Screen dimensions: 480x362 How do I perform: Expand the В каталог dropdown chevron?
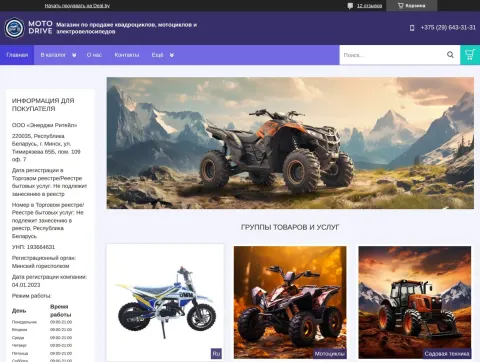coord(74,55)
